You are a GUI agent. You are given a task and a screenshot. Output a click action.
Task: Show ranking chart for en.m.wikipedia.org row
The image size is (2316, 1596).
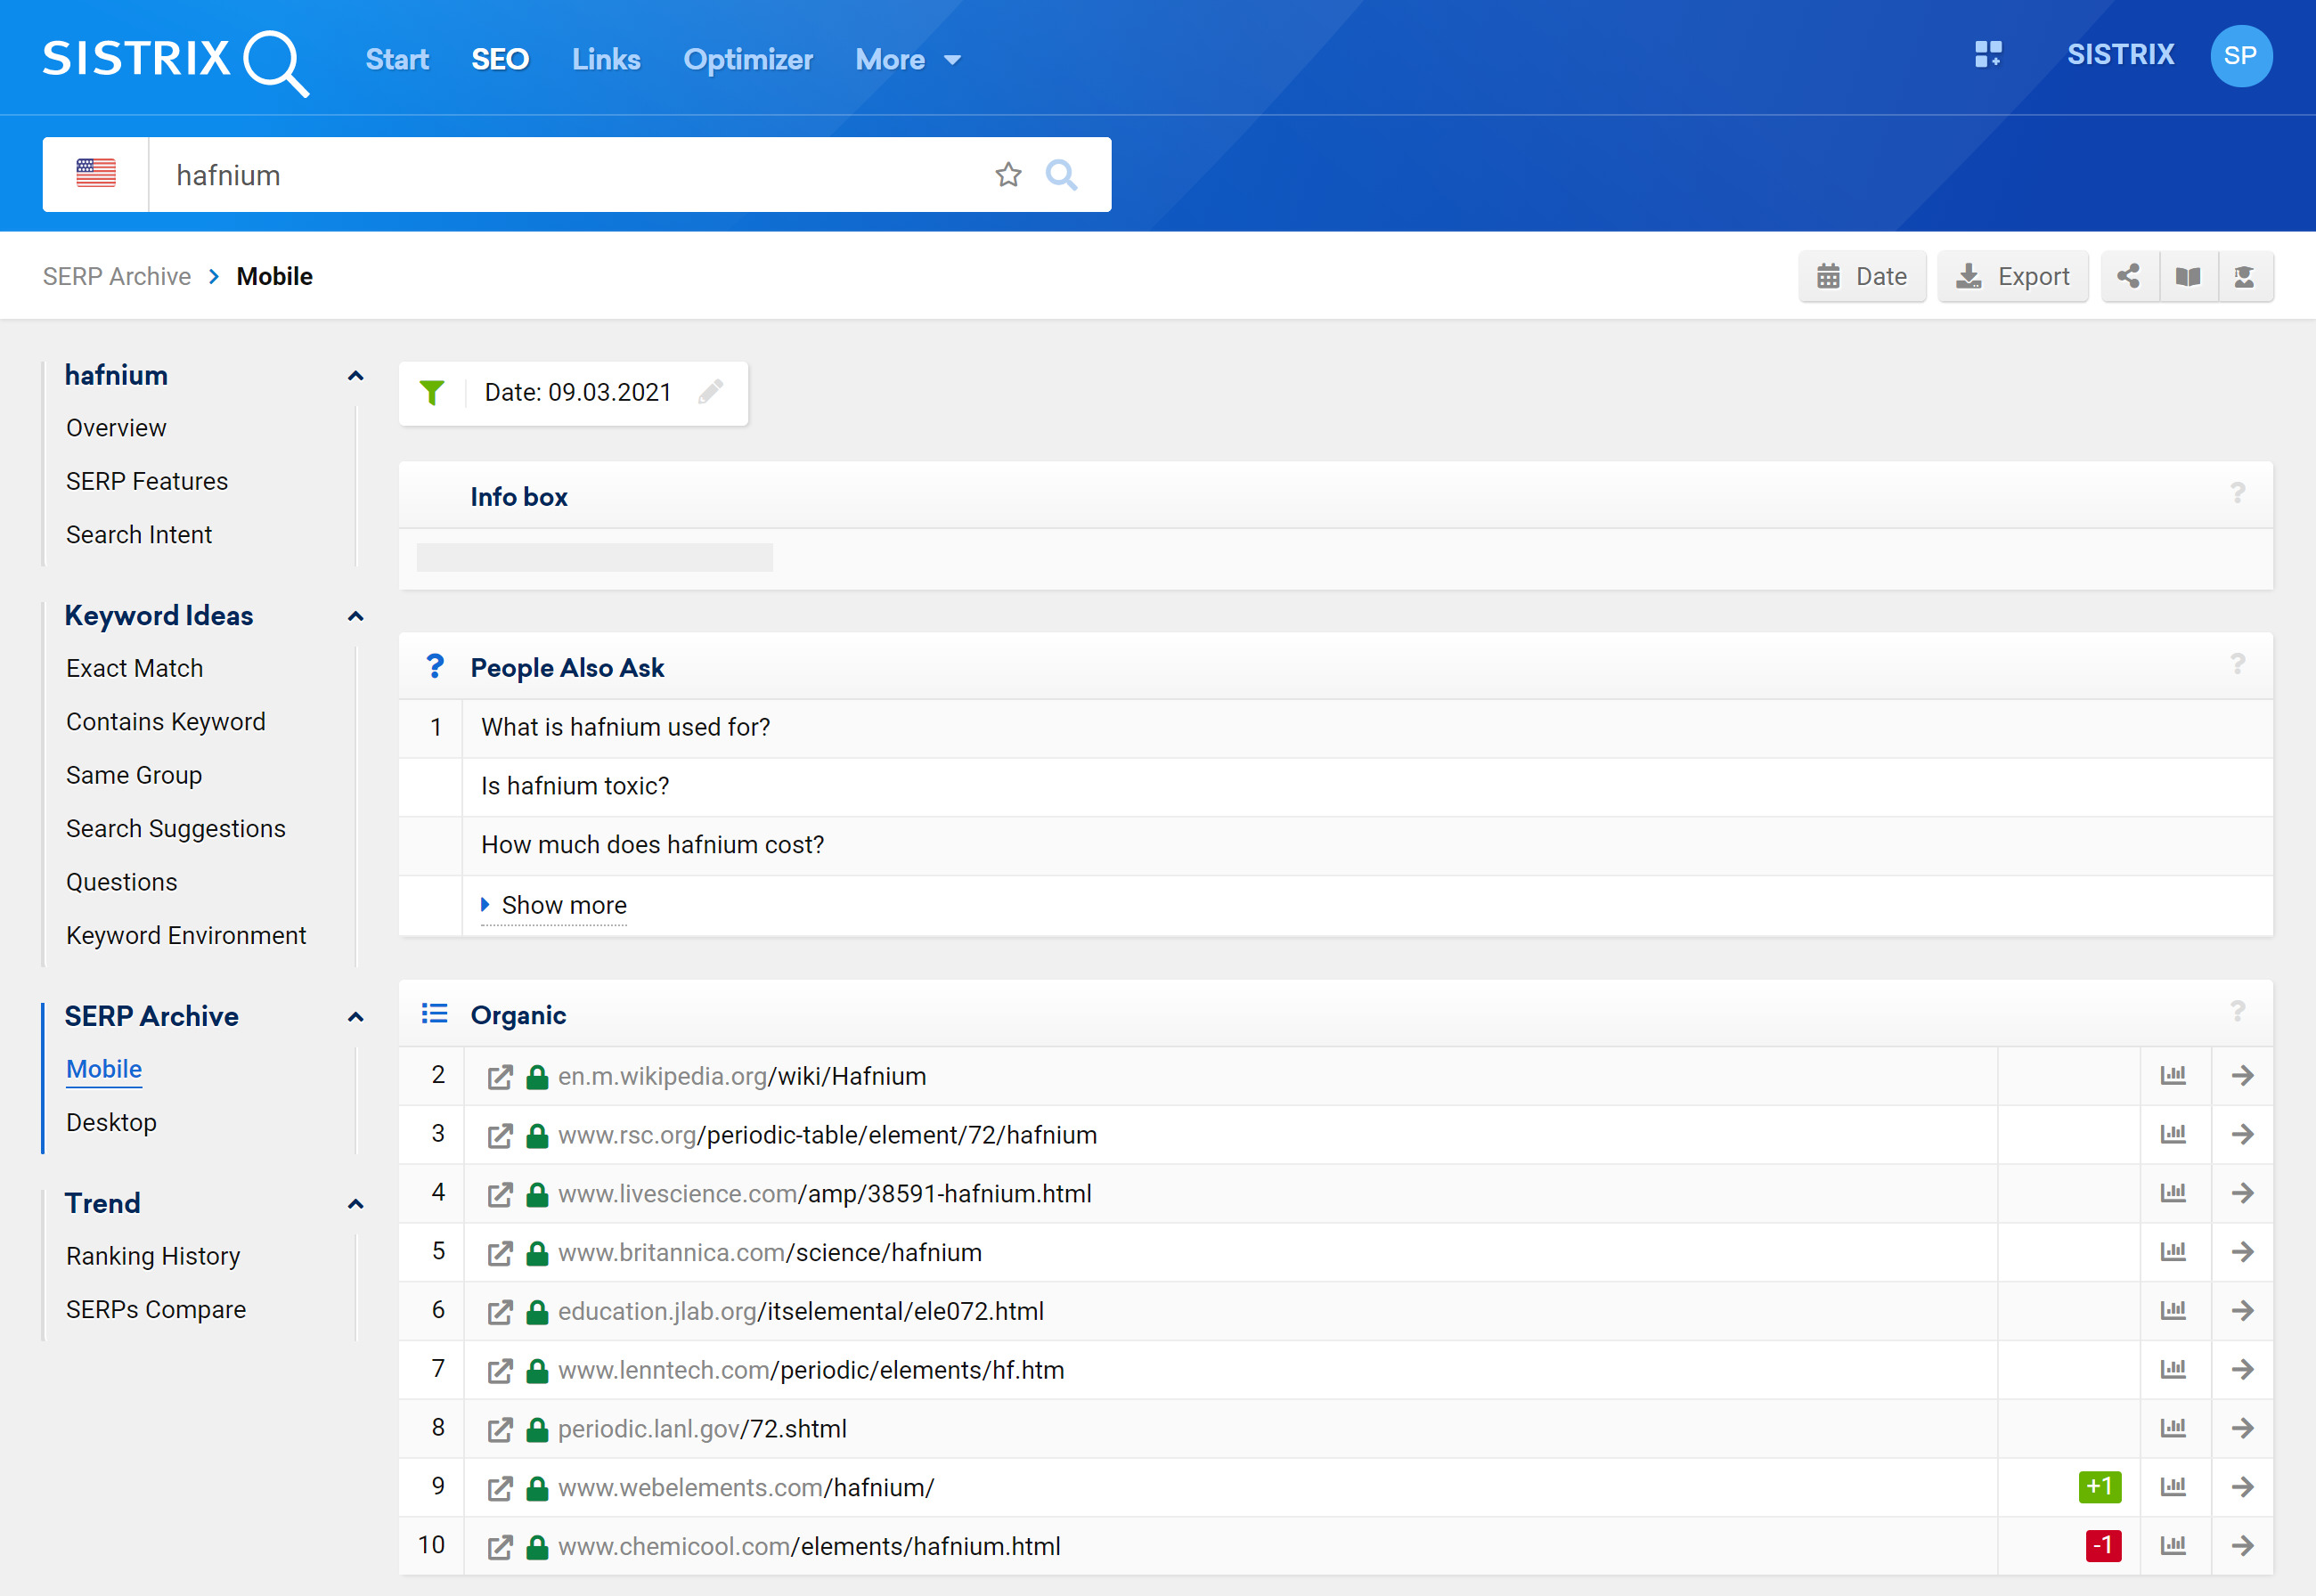(x=2173, y=1075)
